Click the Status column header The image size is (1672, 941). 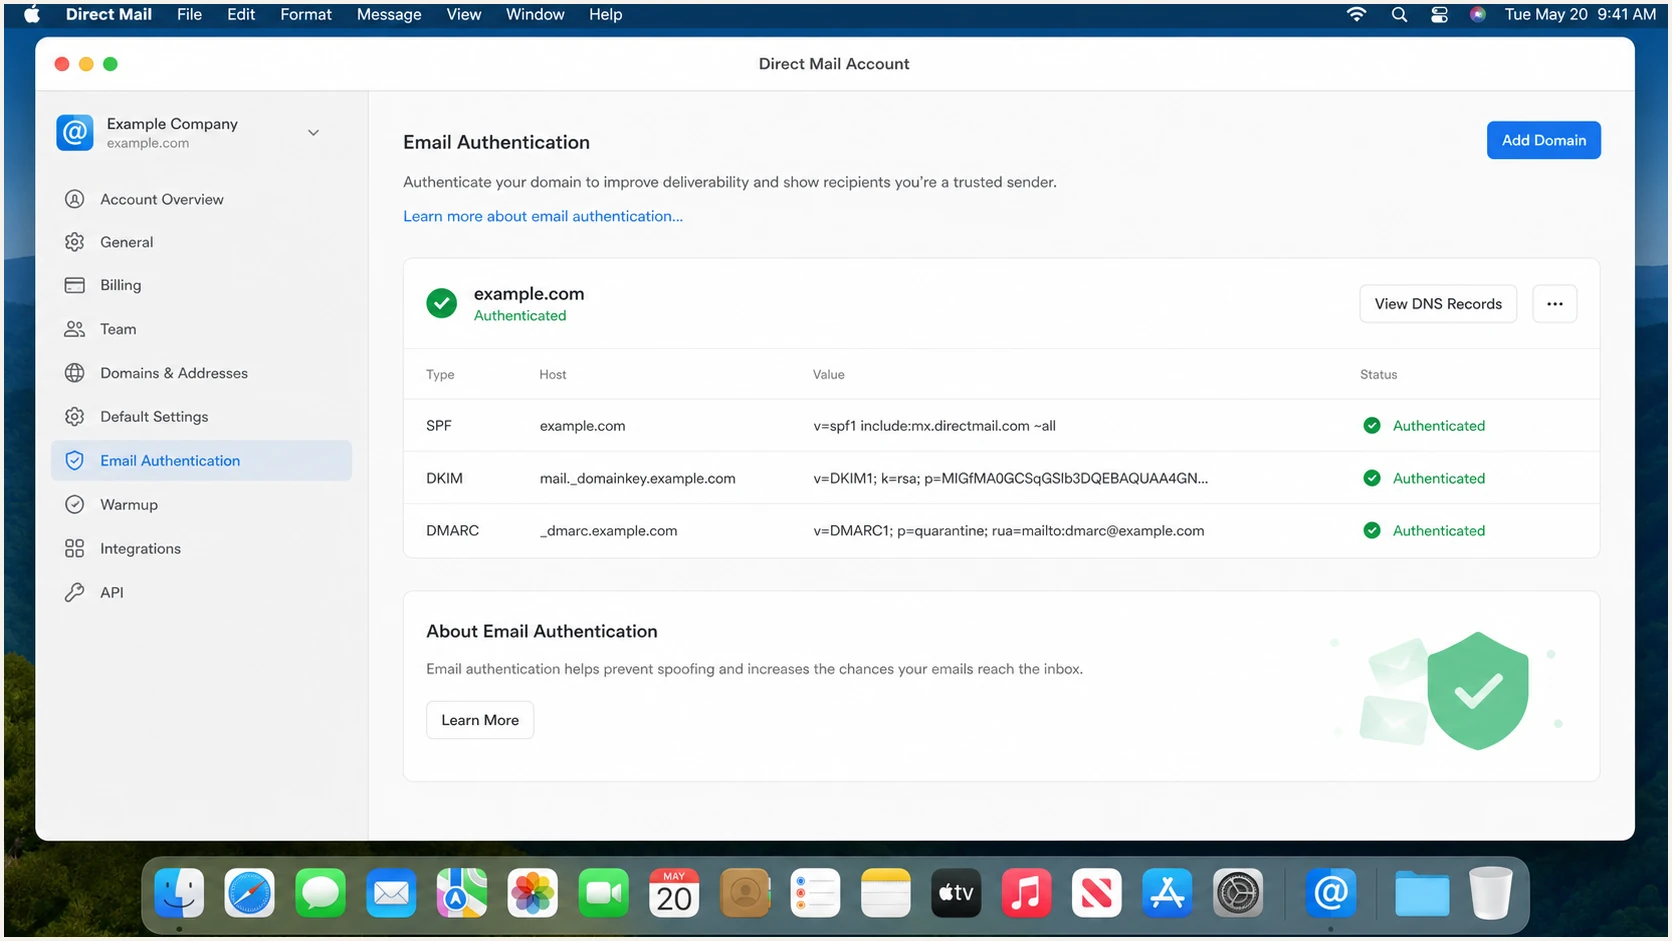(x=1378, y=374)
